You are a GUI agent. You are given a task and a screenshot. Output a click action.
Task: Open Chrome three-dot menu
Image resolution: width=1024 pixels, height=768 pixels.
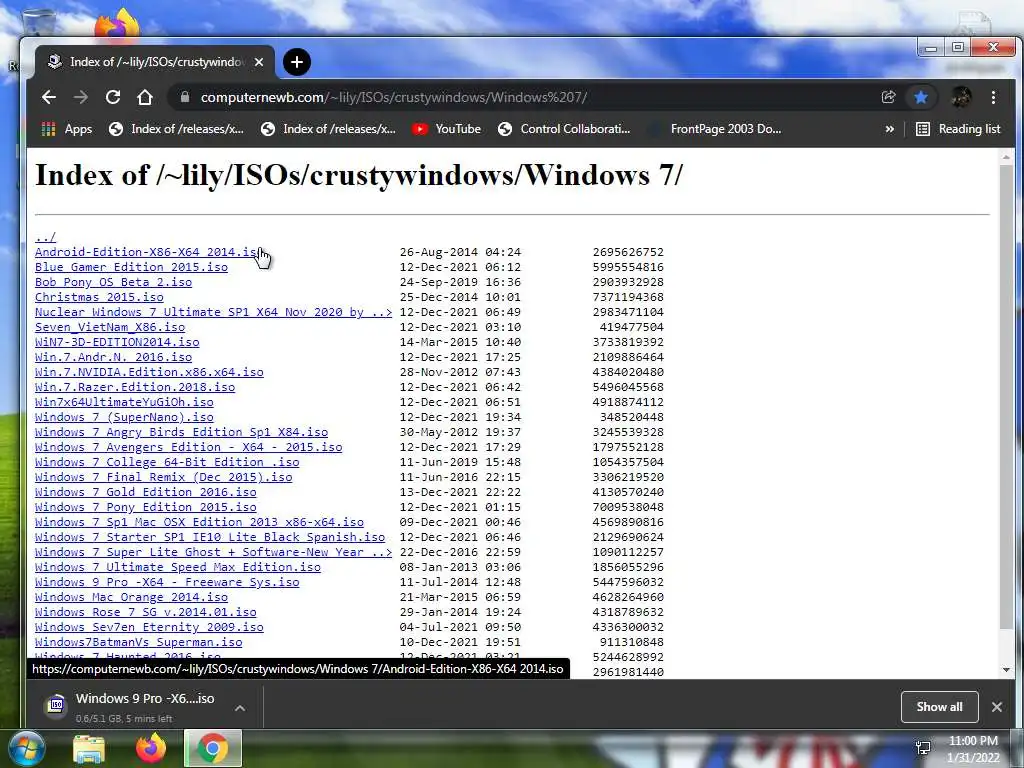[993, 97]
